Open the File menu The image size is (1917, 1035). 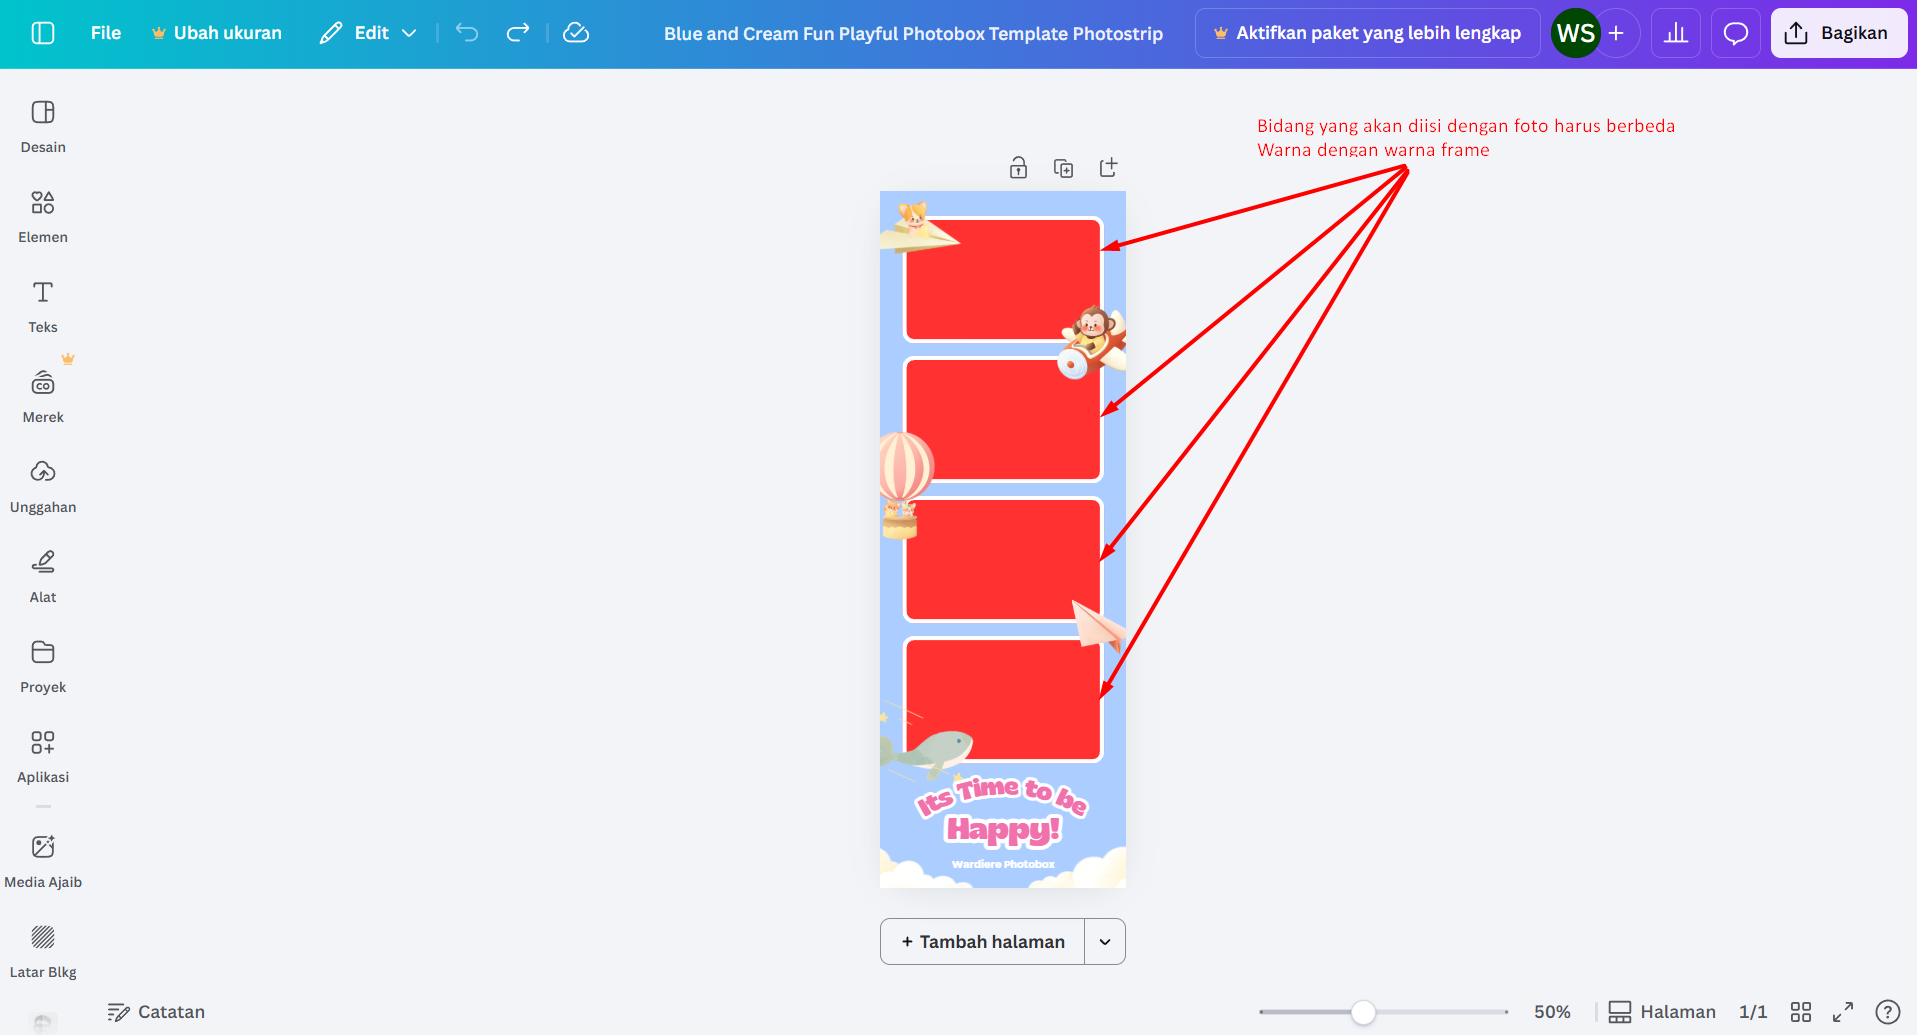(105, 33)
